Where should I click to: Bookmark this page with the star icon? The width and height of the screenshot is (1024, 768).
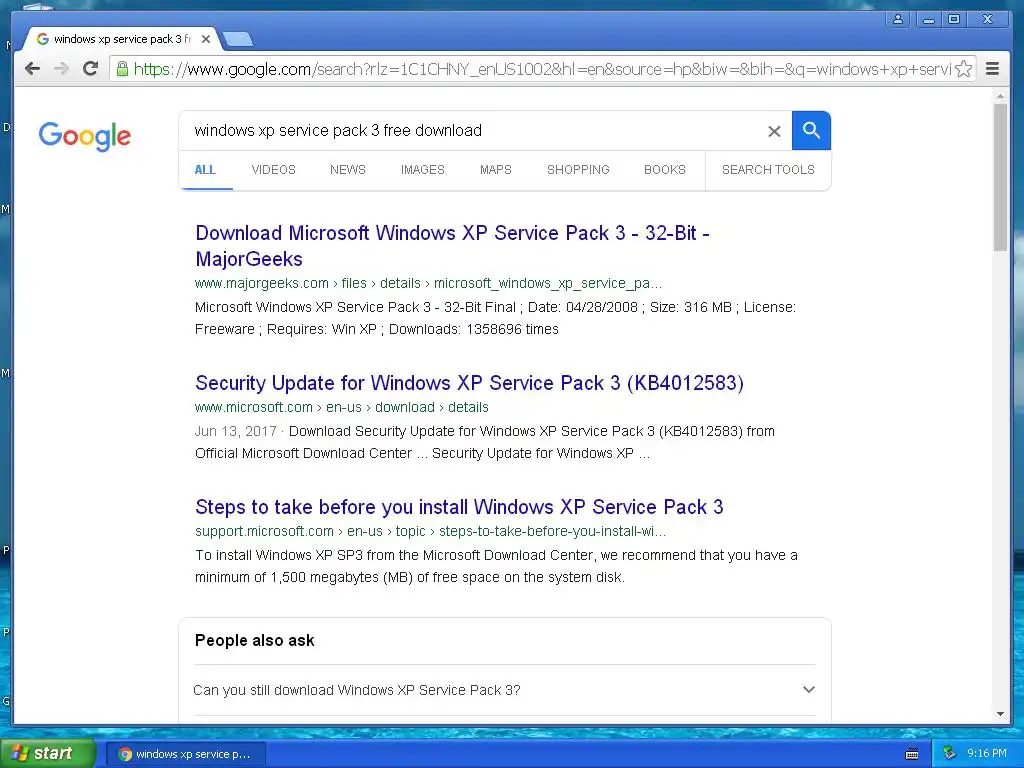pyautogui.click(x=963, y=69)
